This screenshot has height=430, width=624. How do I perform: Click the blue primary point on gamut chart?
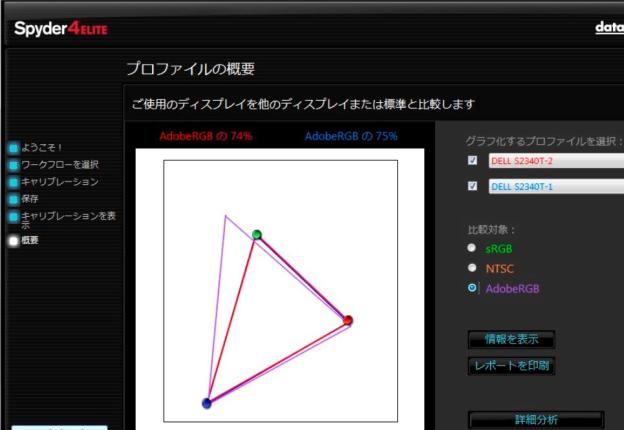207,403
